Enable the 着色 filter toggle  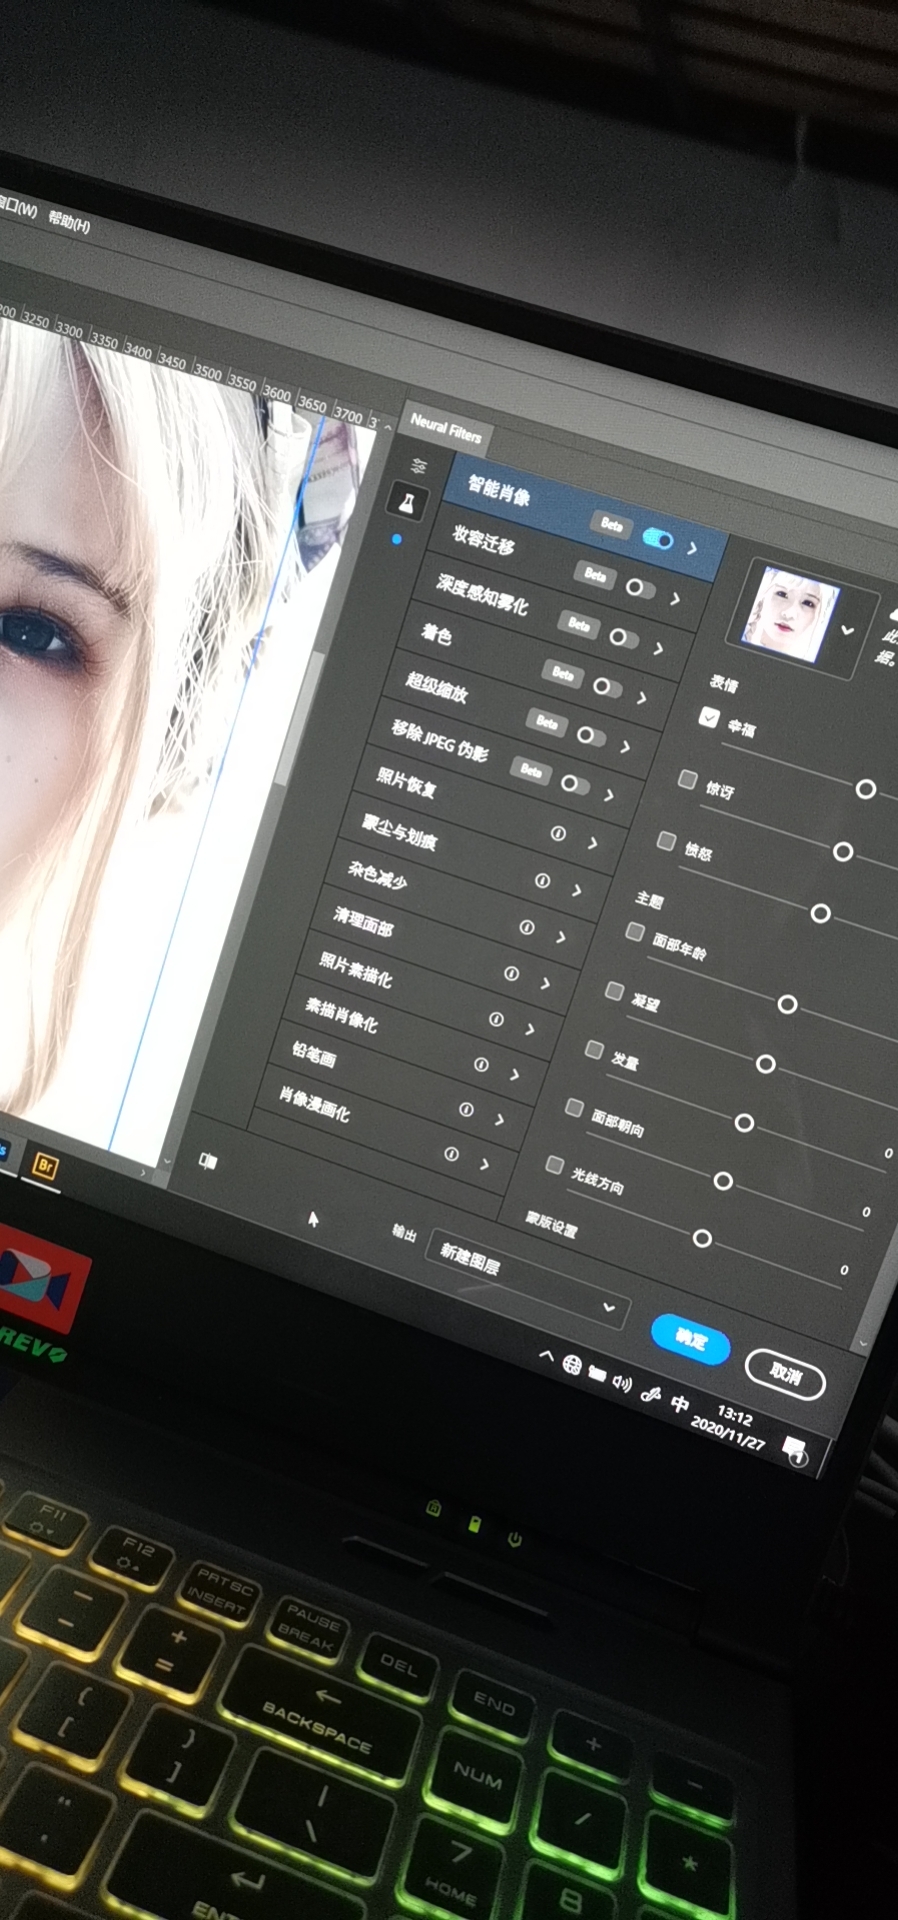[607, 687]
